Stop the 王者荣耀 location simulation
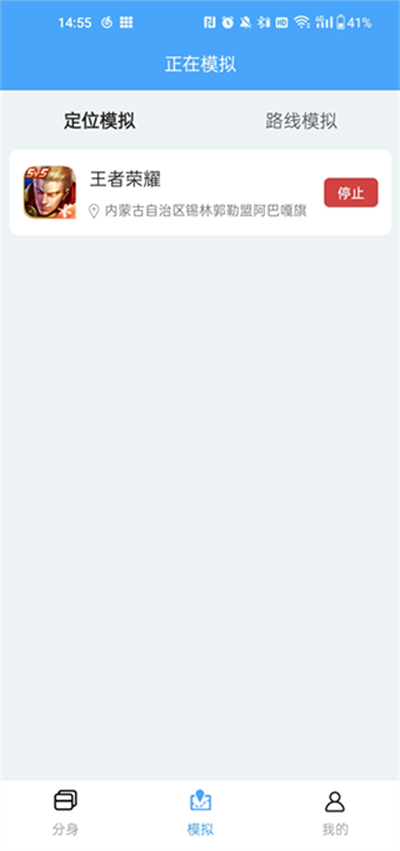This screenshot has width=400, height=851. pyautogui.click(x=351, y=193)
